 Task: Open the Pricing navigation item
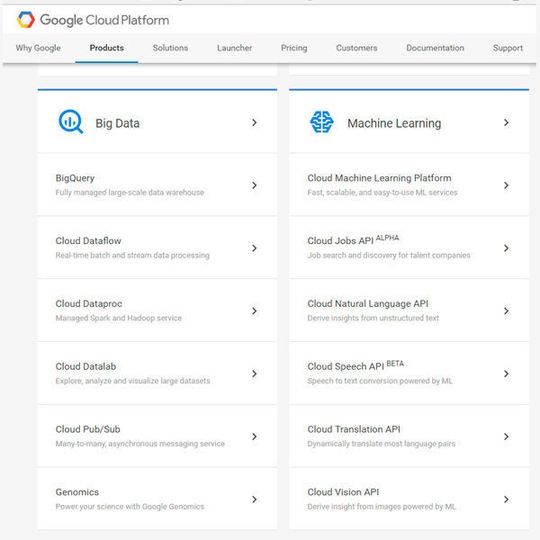(x=294, y=48)
